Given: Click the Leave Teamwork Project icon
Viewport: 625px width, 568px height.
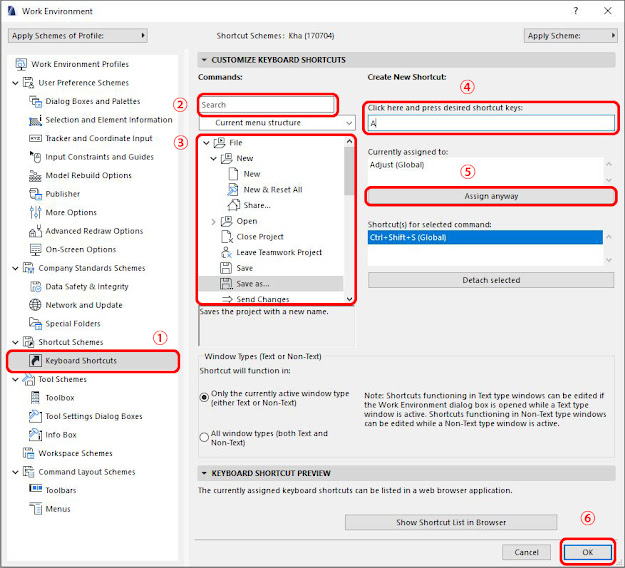Looking at the screenshot, I should pos(226,252).
